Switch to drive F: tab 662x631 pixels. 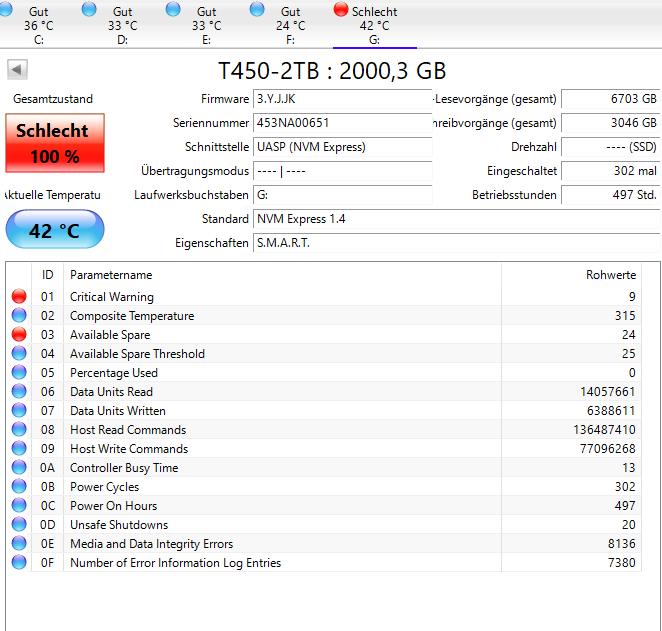pos(290,24)
